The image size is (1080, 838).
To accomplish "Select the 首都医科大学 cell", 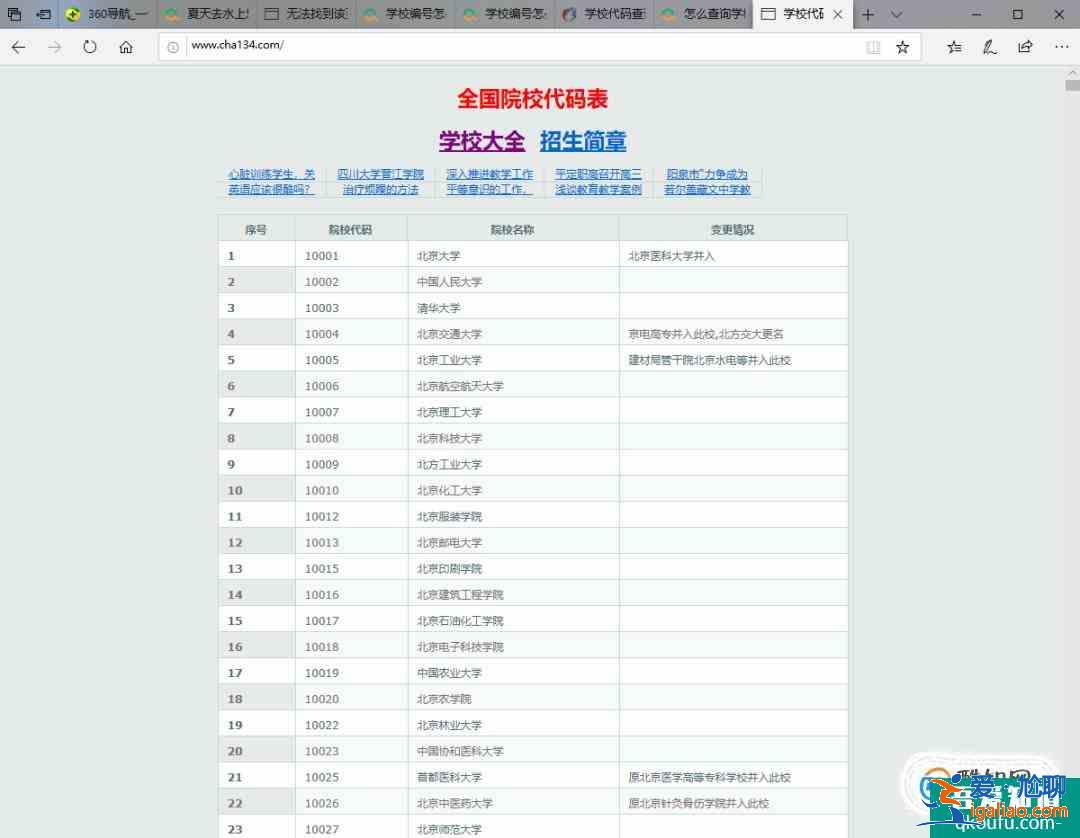I will point(512,777).
